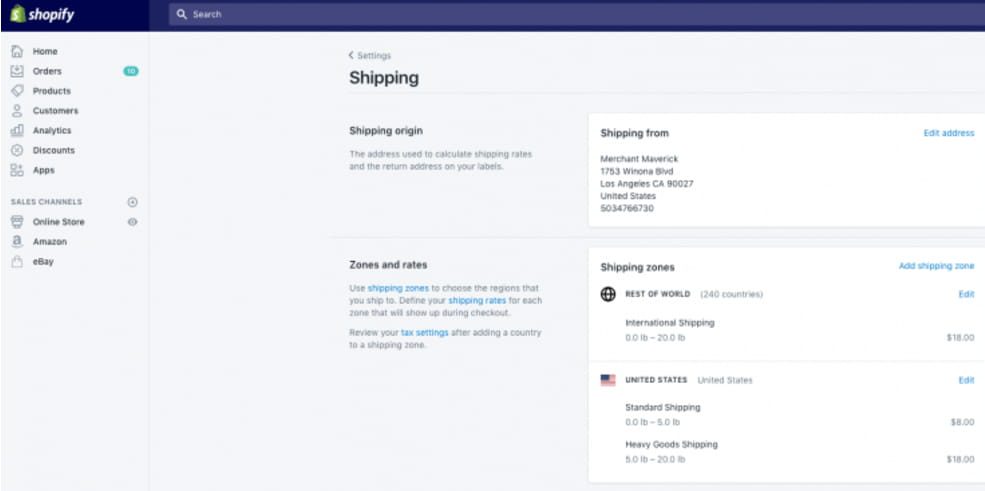Click the Discounts icon
Image resolution: width=985 pixels, height=491 pixels.
17,150
